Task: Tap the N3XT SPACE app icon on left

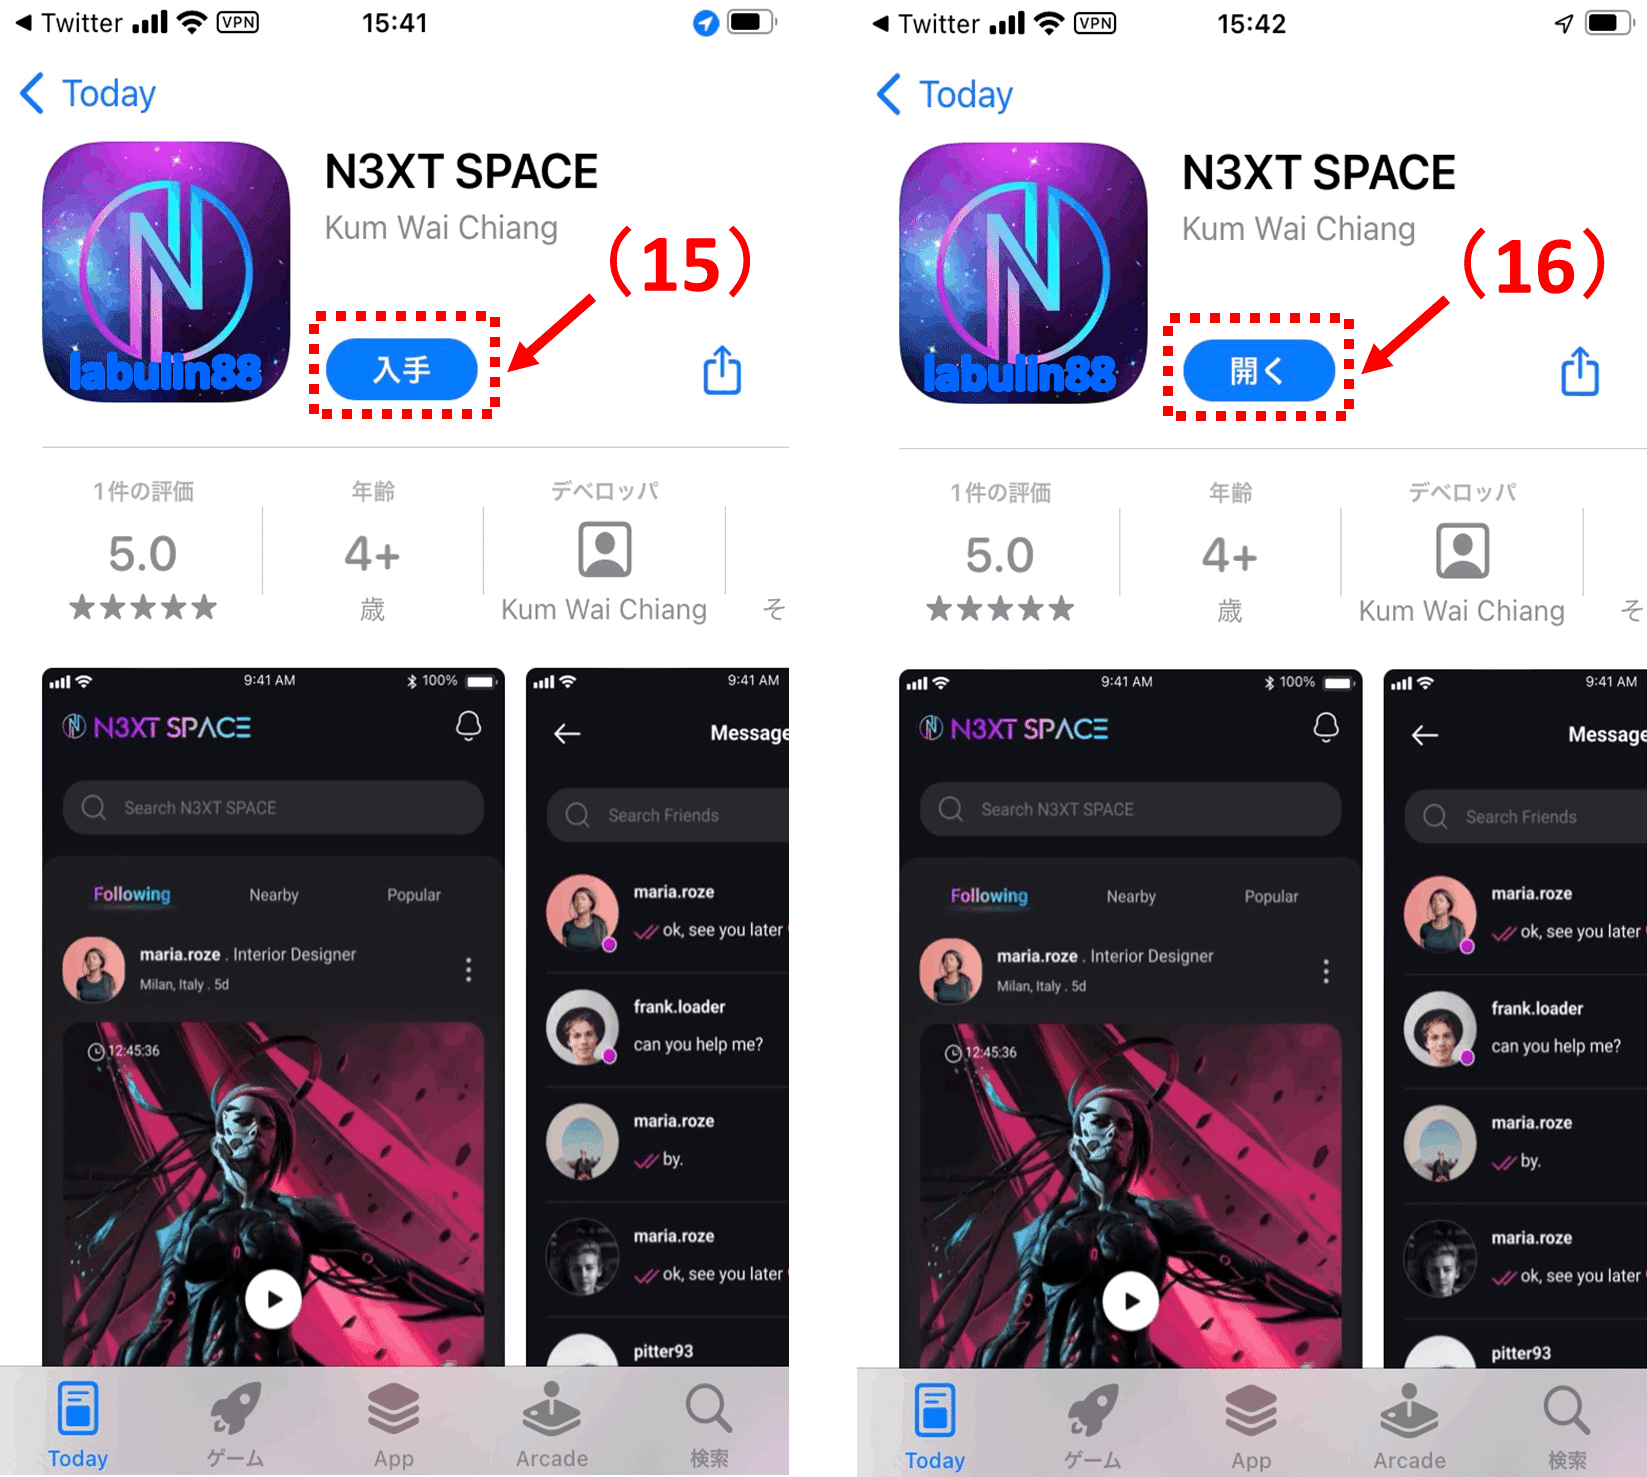Action: (166, 272)
